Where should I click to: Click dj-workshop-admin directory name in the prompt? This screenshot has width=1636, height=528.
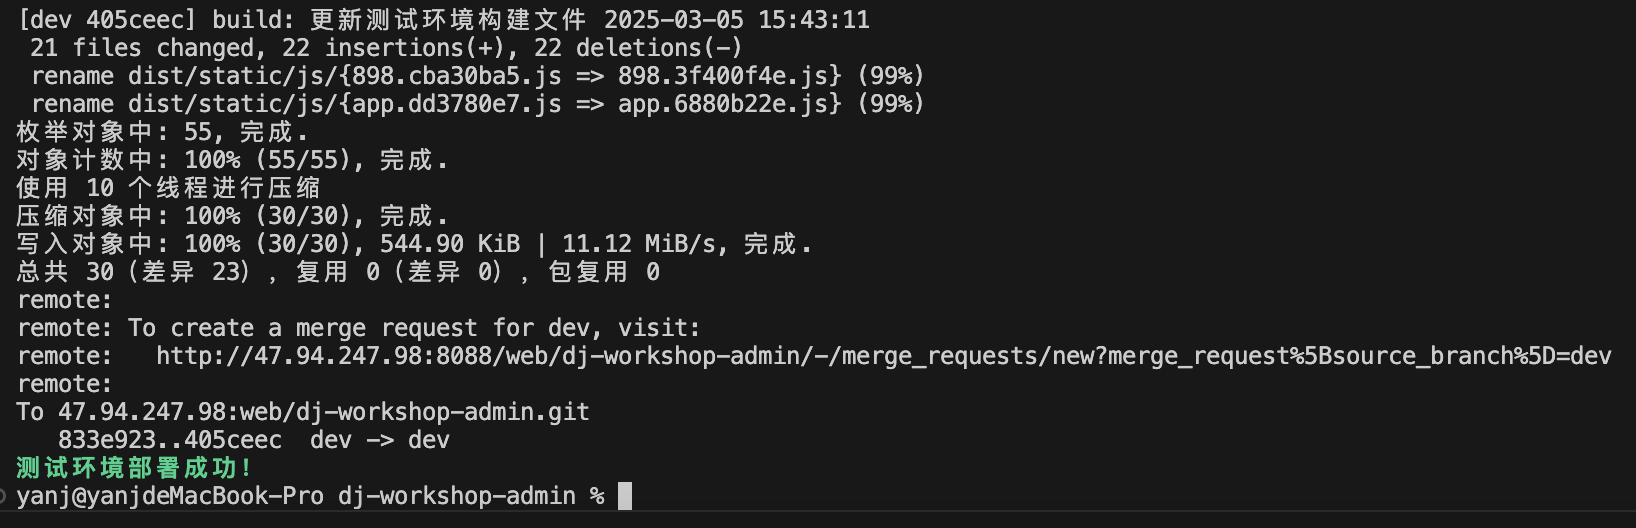click(x=457, y=496)
